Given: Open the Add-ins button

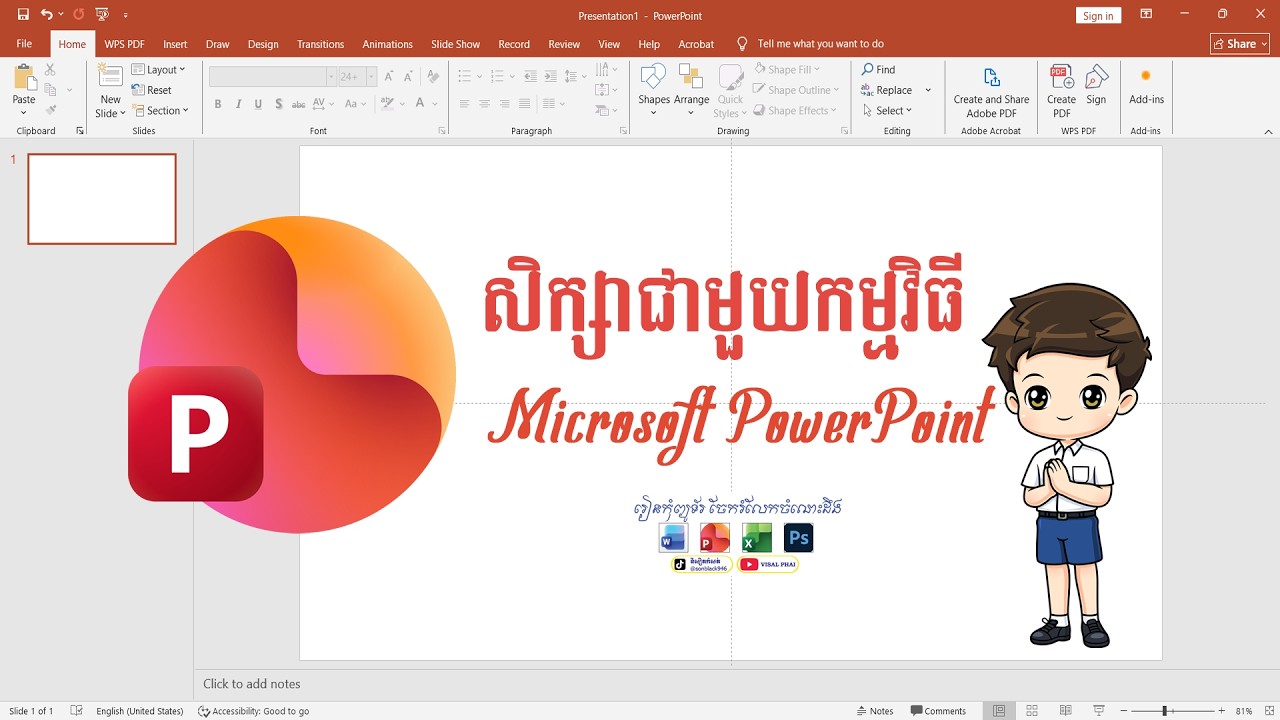Looking at the screenshot, I should pyautogui.click(x=1146, y=86).
